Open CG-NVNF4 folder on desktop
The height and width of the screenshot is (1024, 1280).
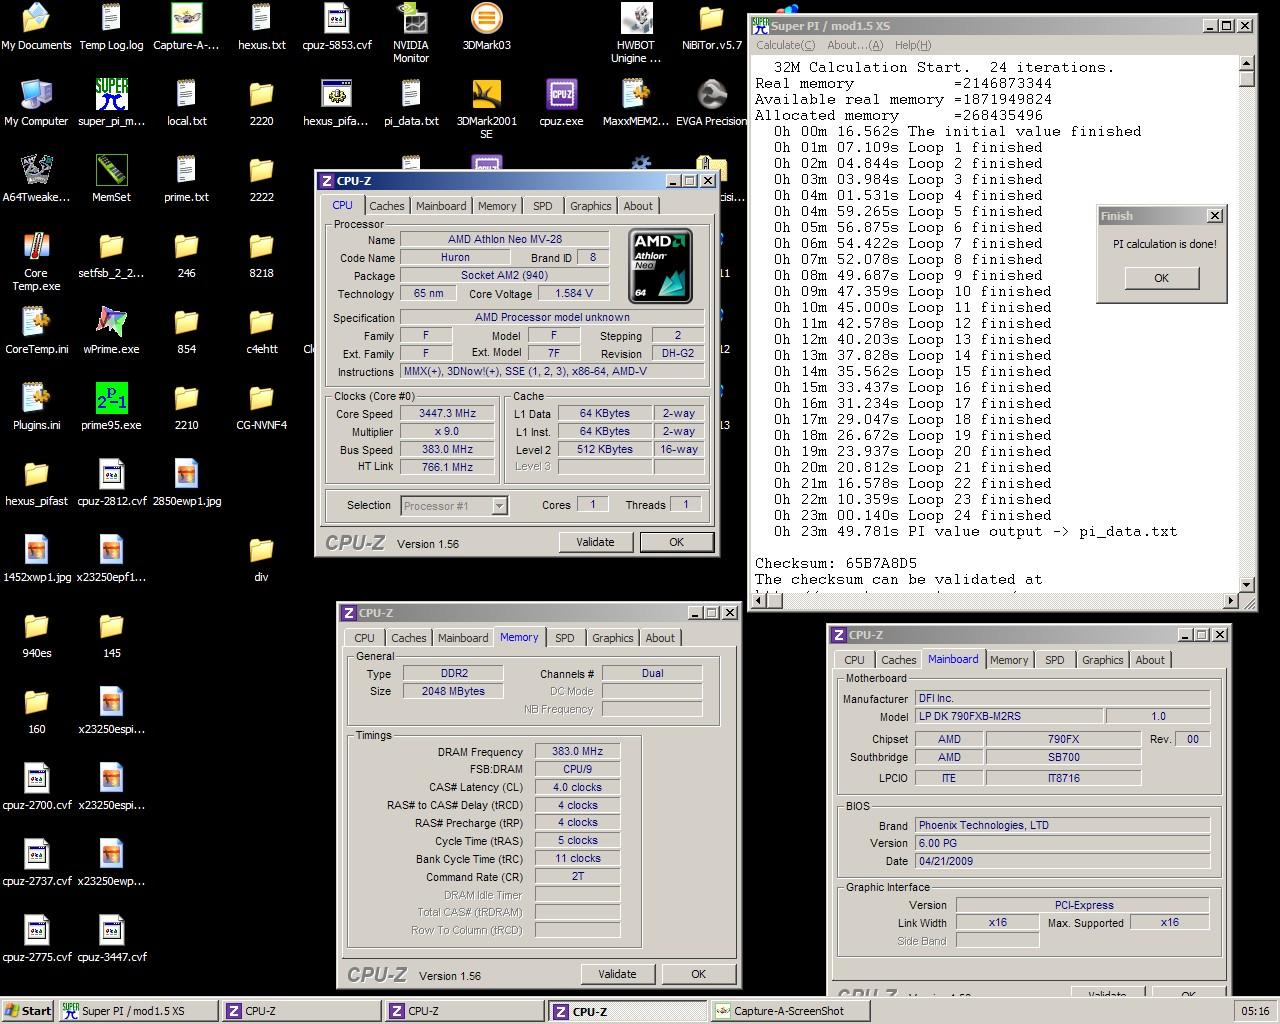pyautogui.click(x=261, y=408)
